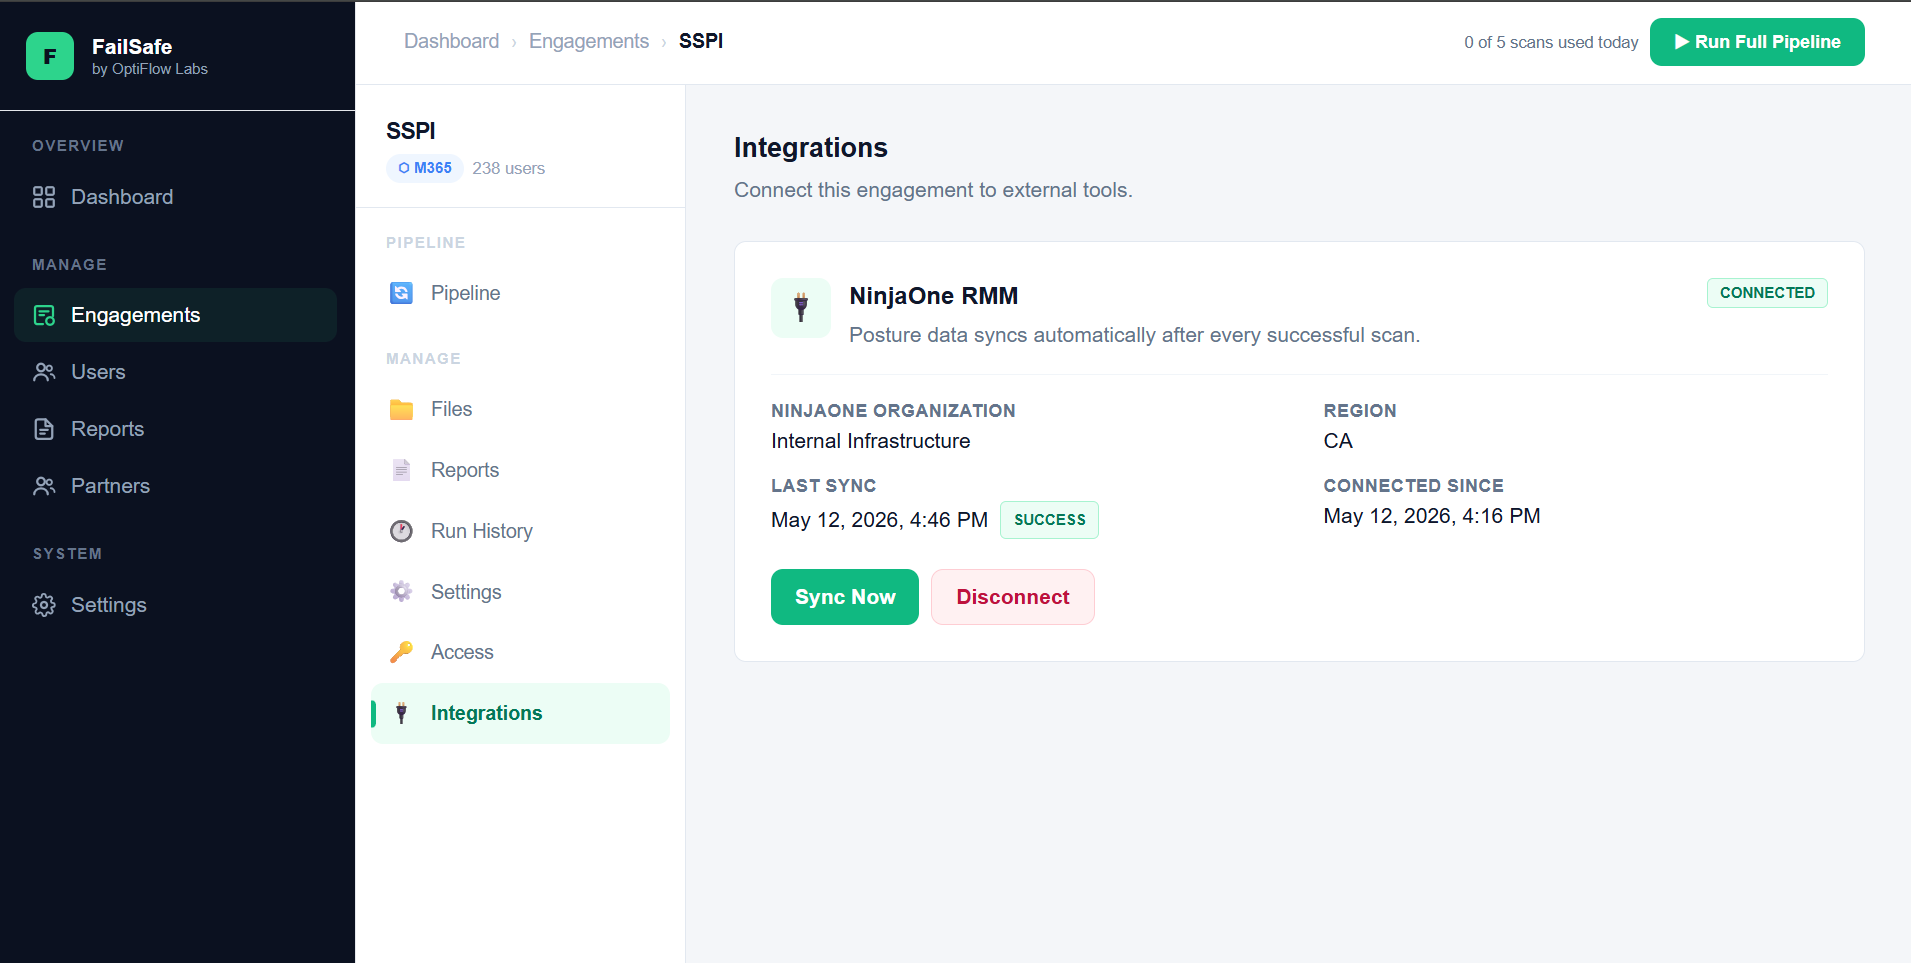
Task: Click the 'Posture data syncs automatically' description
Action: tap(1135, 335)
